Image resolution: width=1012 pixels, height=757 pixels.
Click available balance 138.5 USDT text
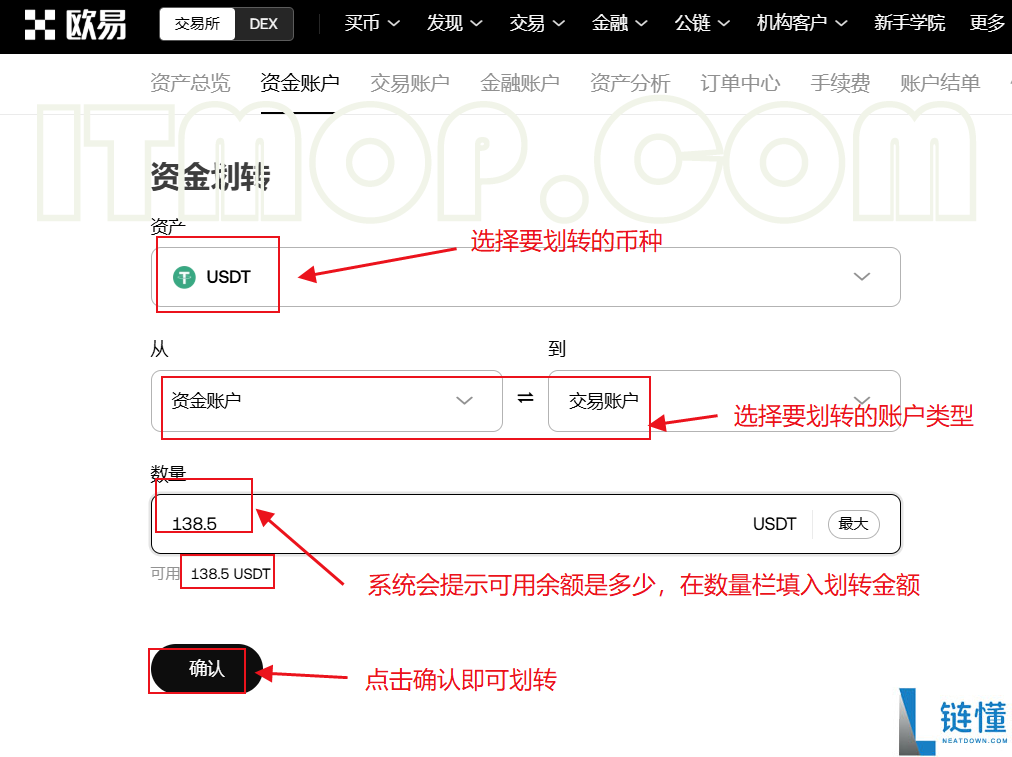(x=230, y=574)
